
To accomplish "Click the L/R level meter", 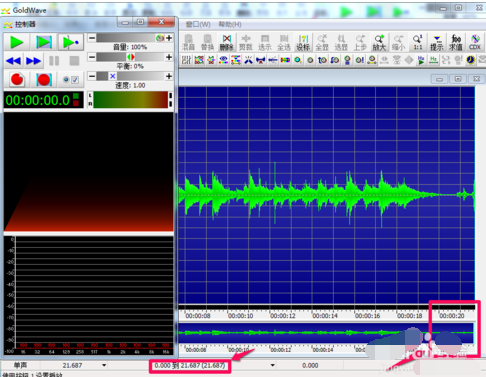I will pos(130,100).
